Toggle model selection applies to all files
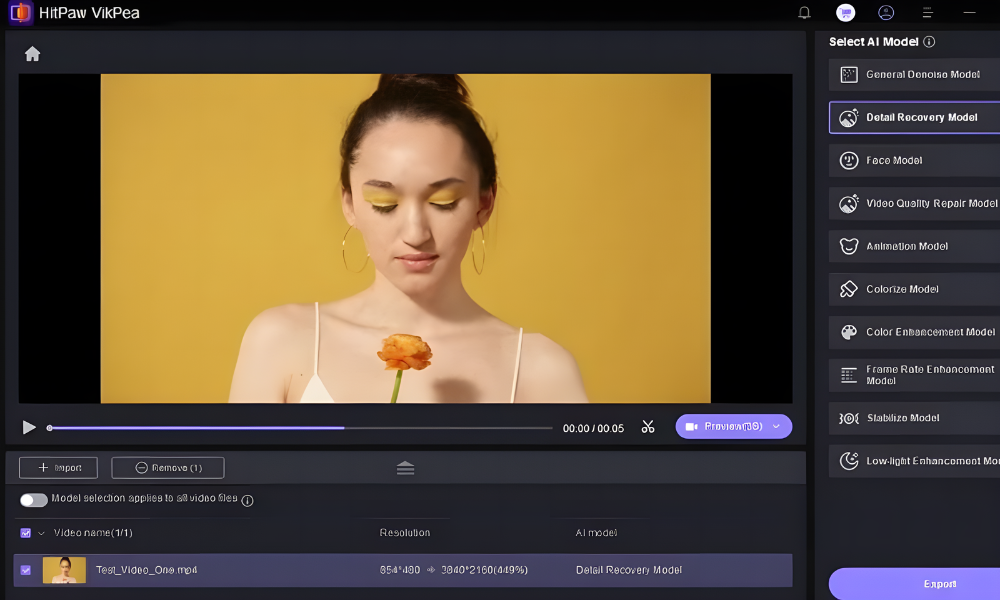Image resolution: width=1000 pixels, height=600 pixels. (x=34, y=500)
